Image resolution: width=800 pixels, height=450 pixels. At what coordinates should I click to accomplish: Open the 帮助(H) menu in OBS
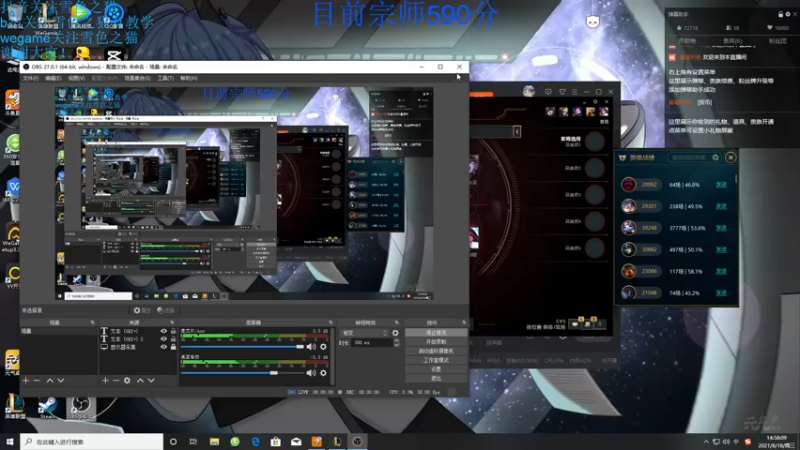pyautogui.click(x=189, y=79)
